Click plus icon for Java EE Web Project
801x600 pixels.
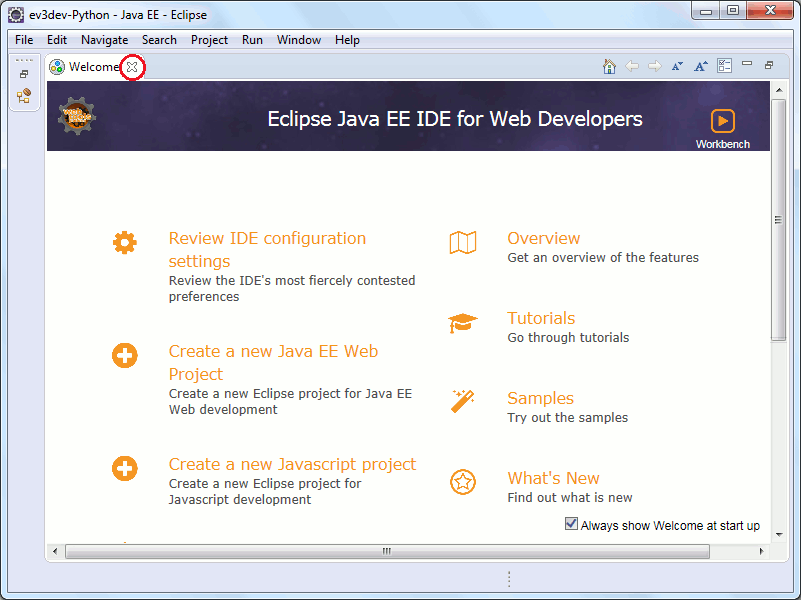pyautogui.click(x=125, y=355)
